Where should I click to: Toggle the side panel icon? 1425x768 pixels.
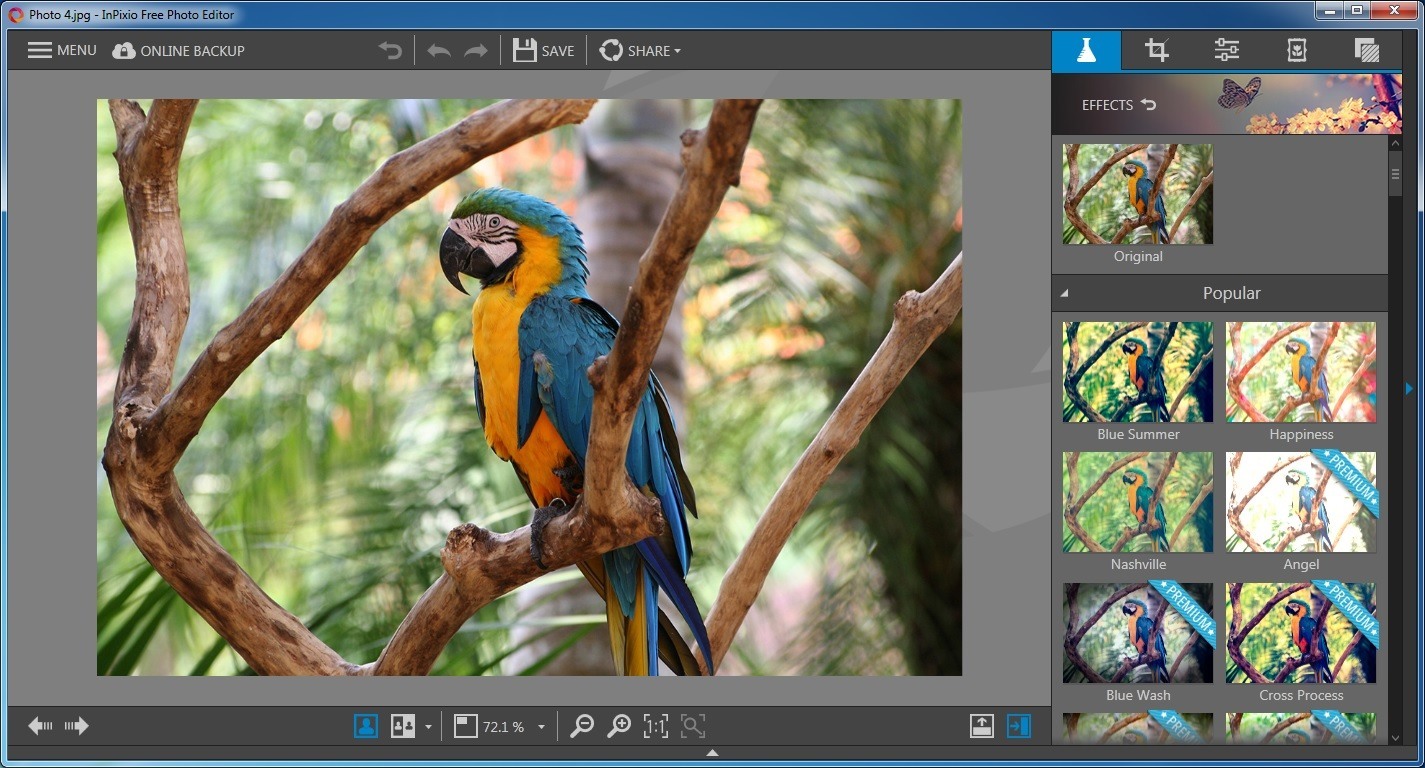[1019, 726]
